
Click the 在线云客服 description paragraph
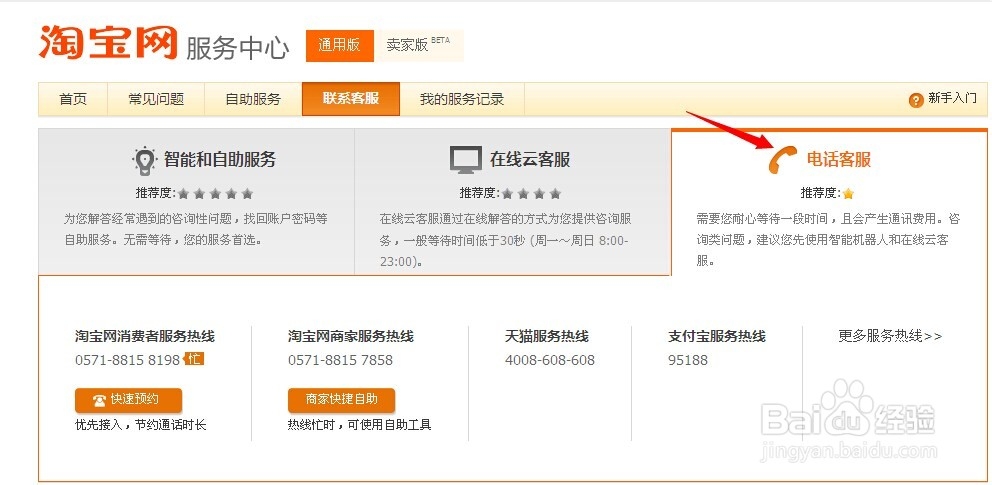coord(505,240)
